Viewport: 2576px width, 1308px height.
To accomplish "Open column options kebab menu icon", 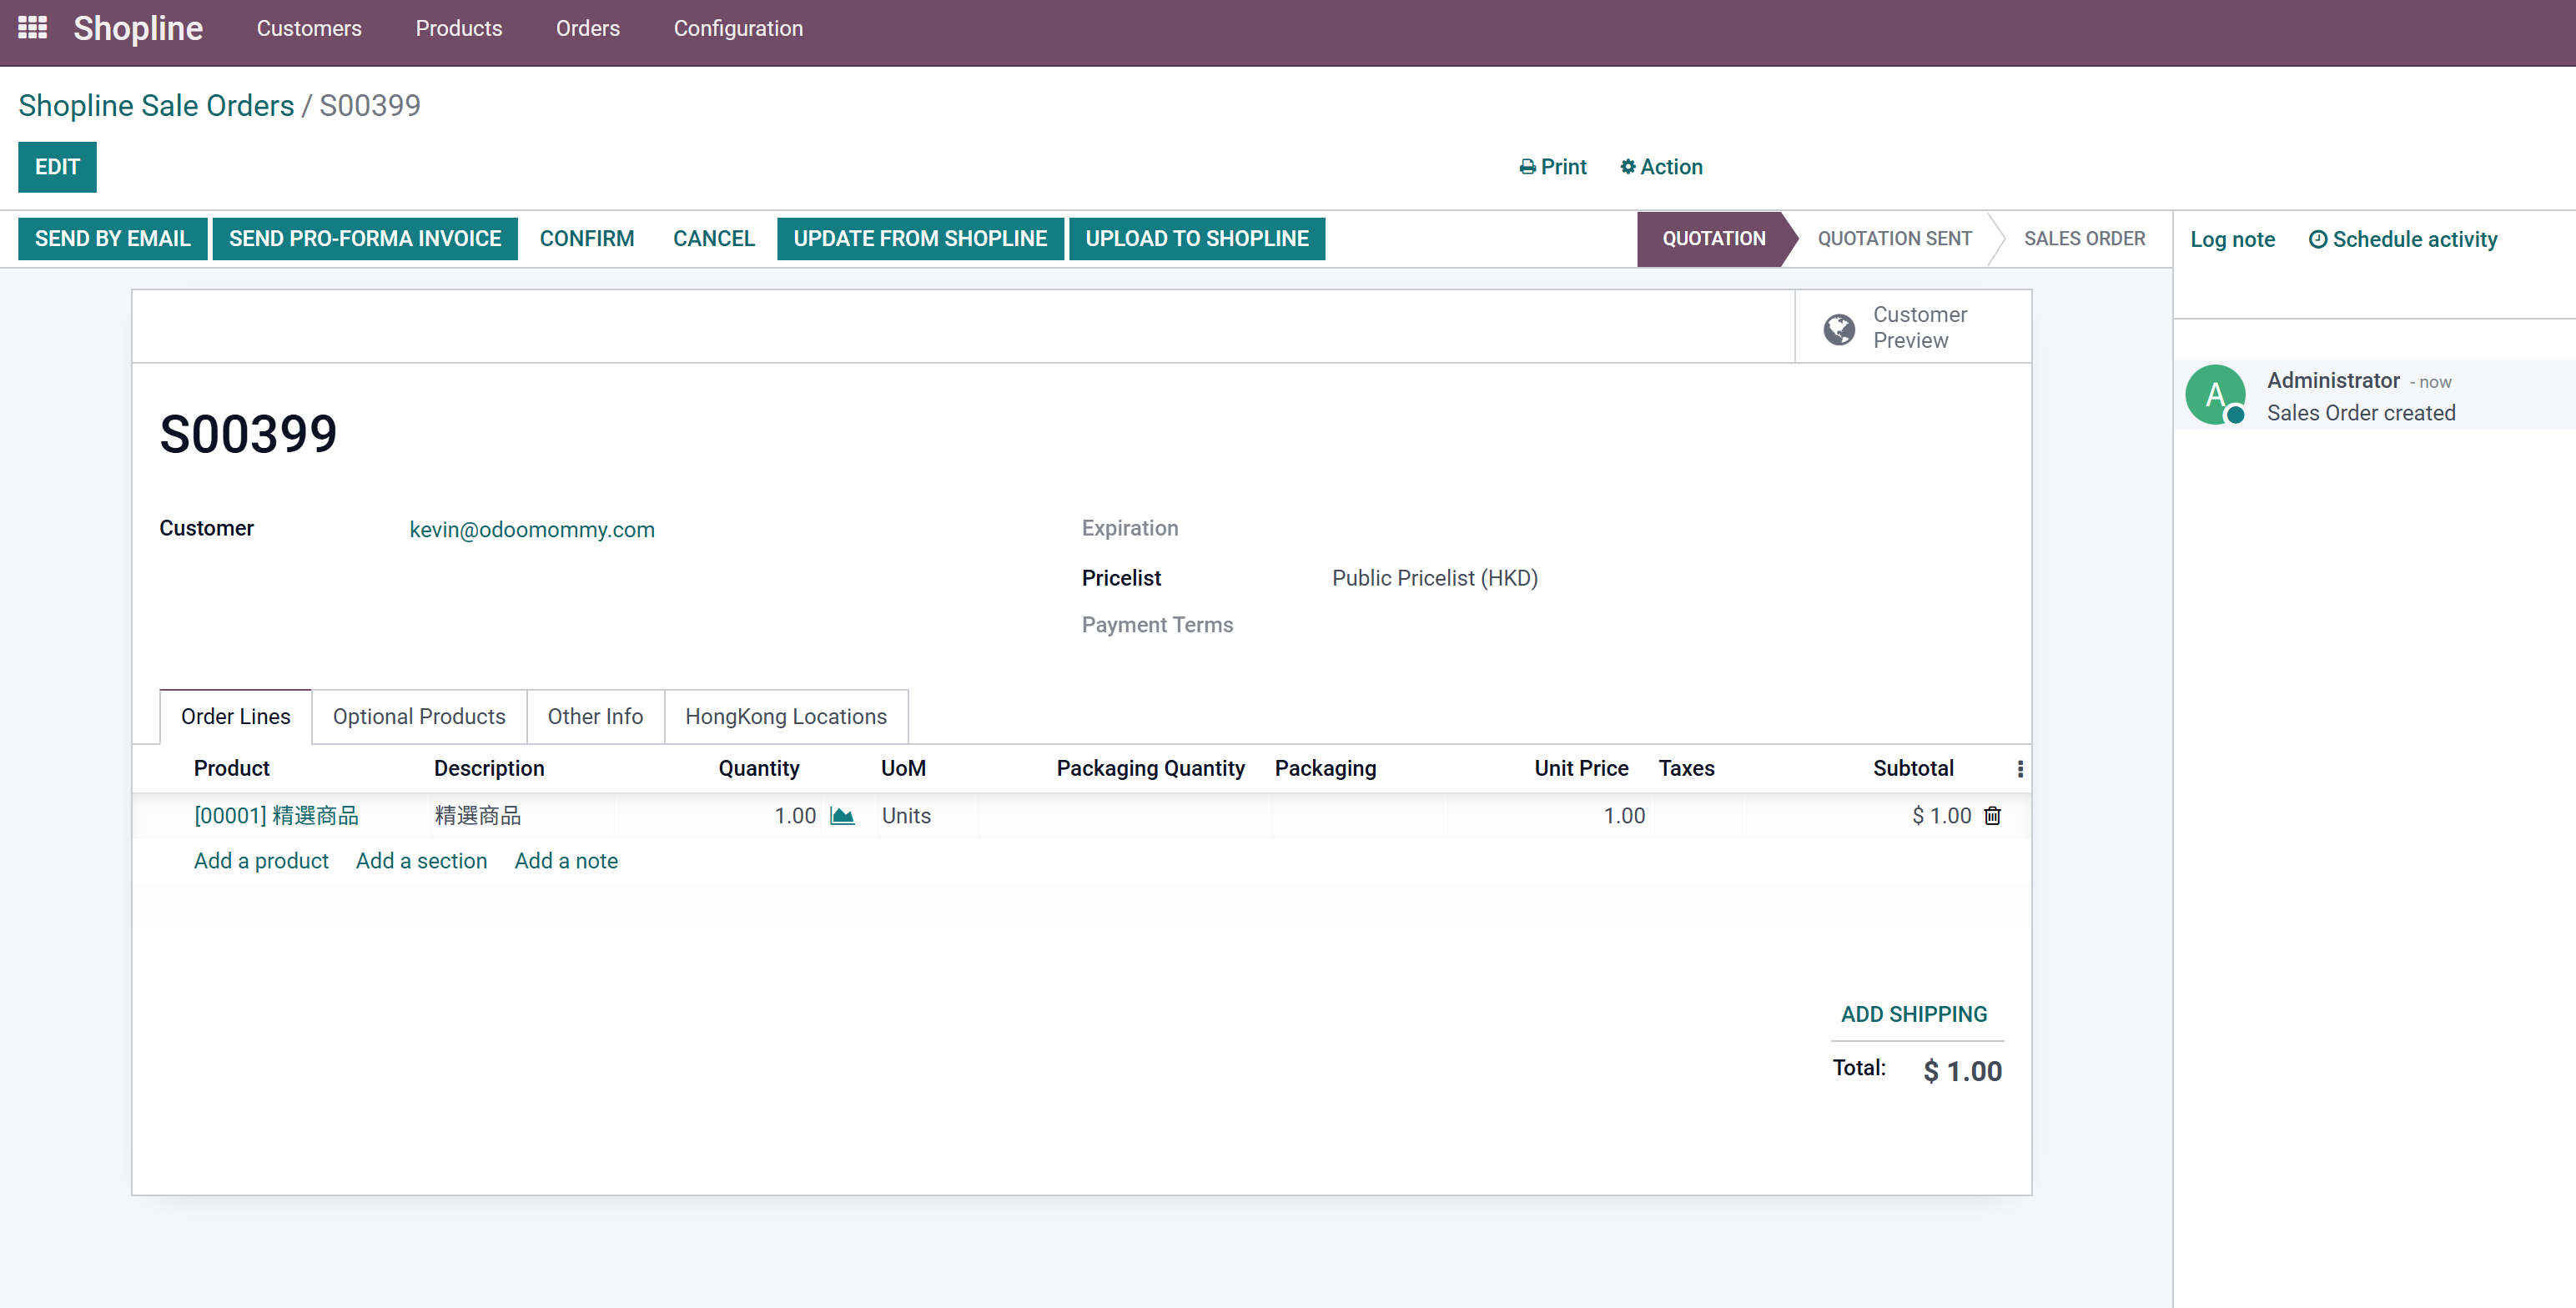I will (2020, 768).
